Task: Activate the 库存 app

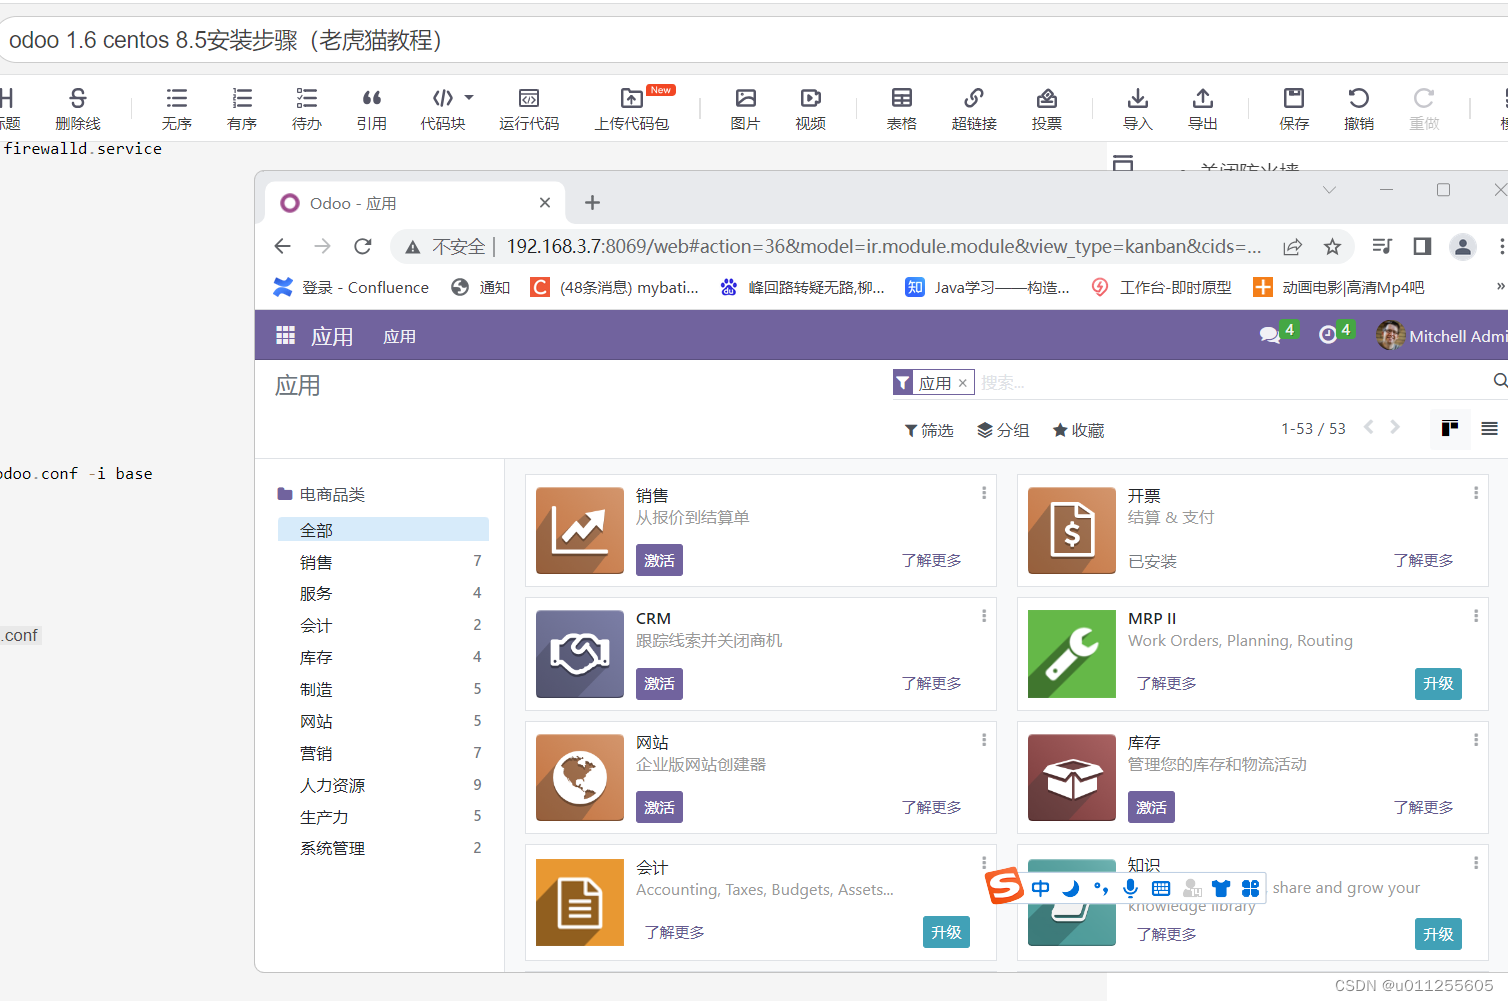Action: [1151, 807]
